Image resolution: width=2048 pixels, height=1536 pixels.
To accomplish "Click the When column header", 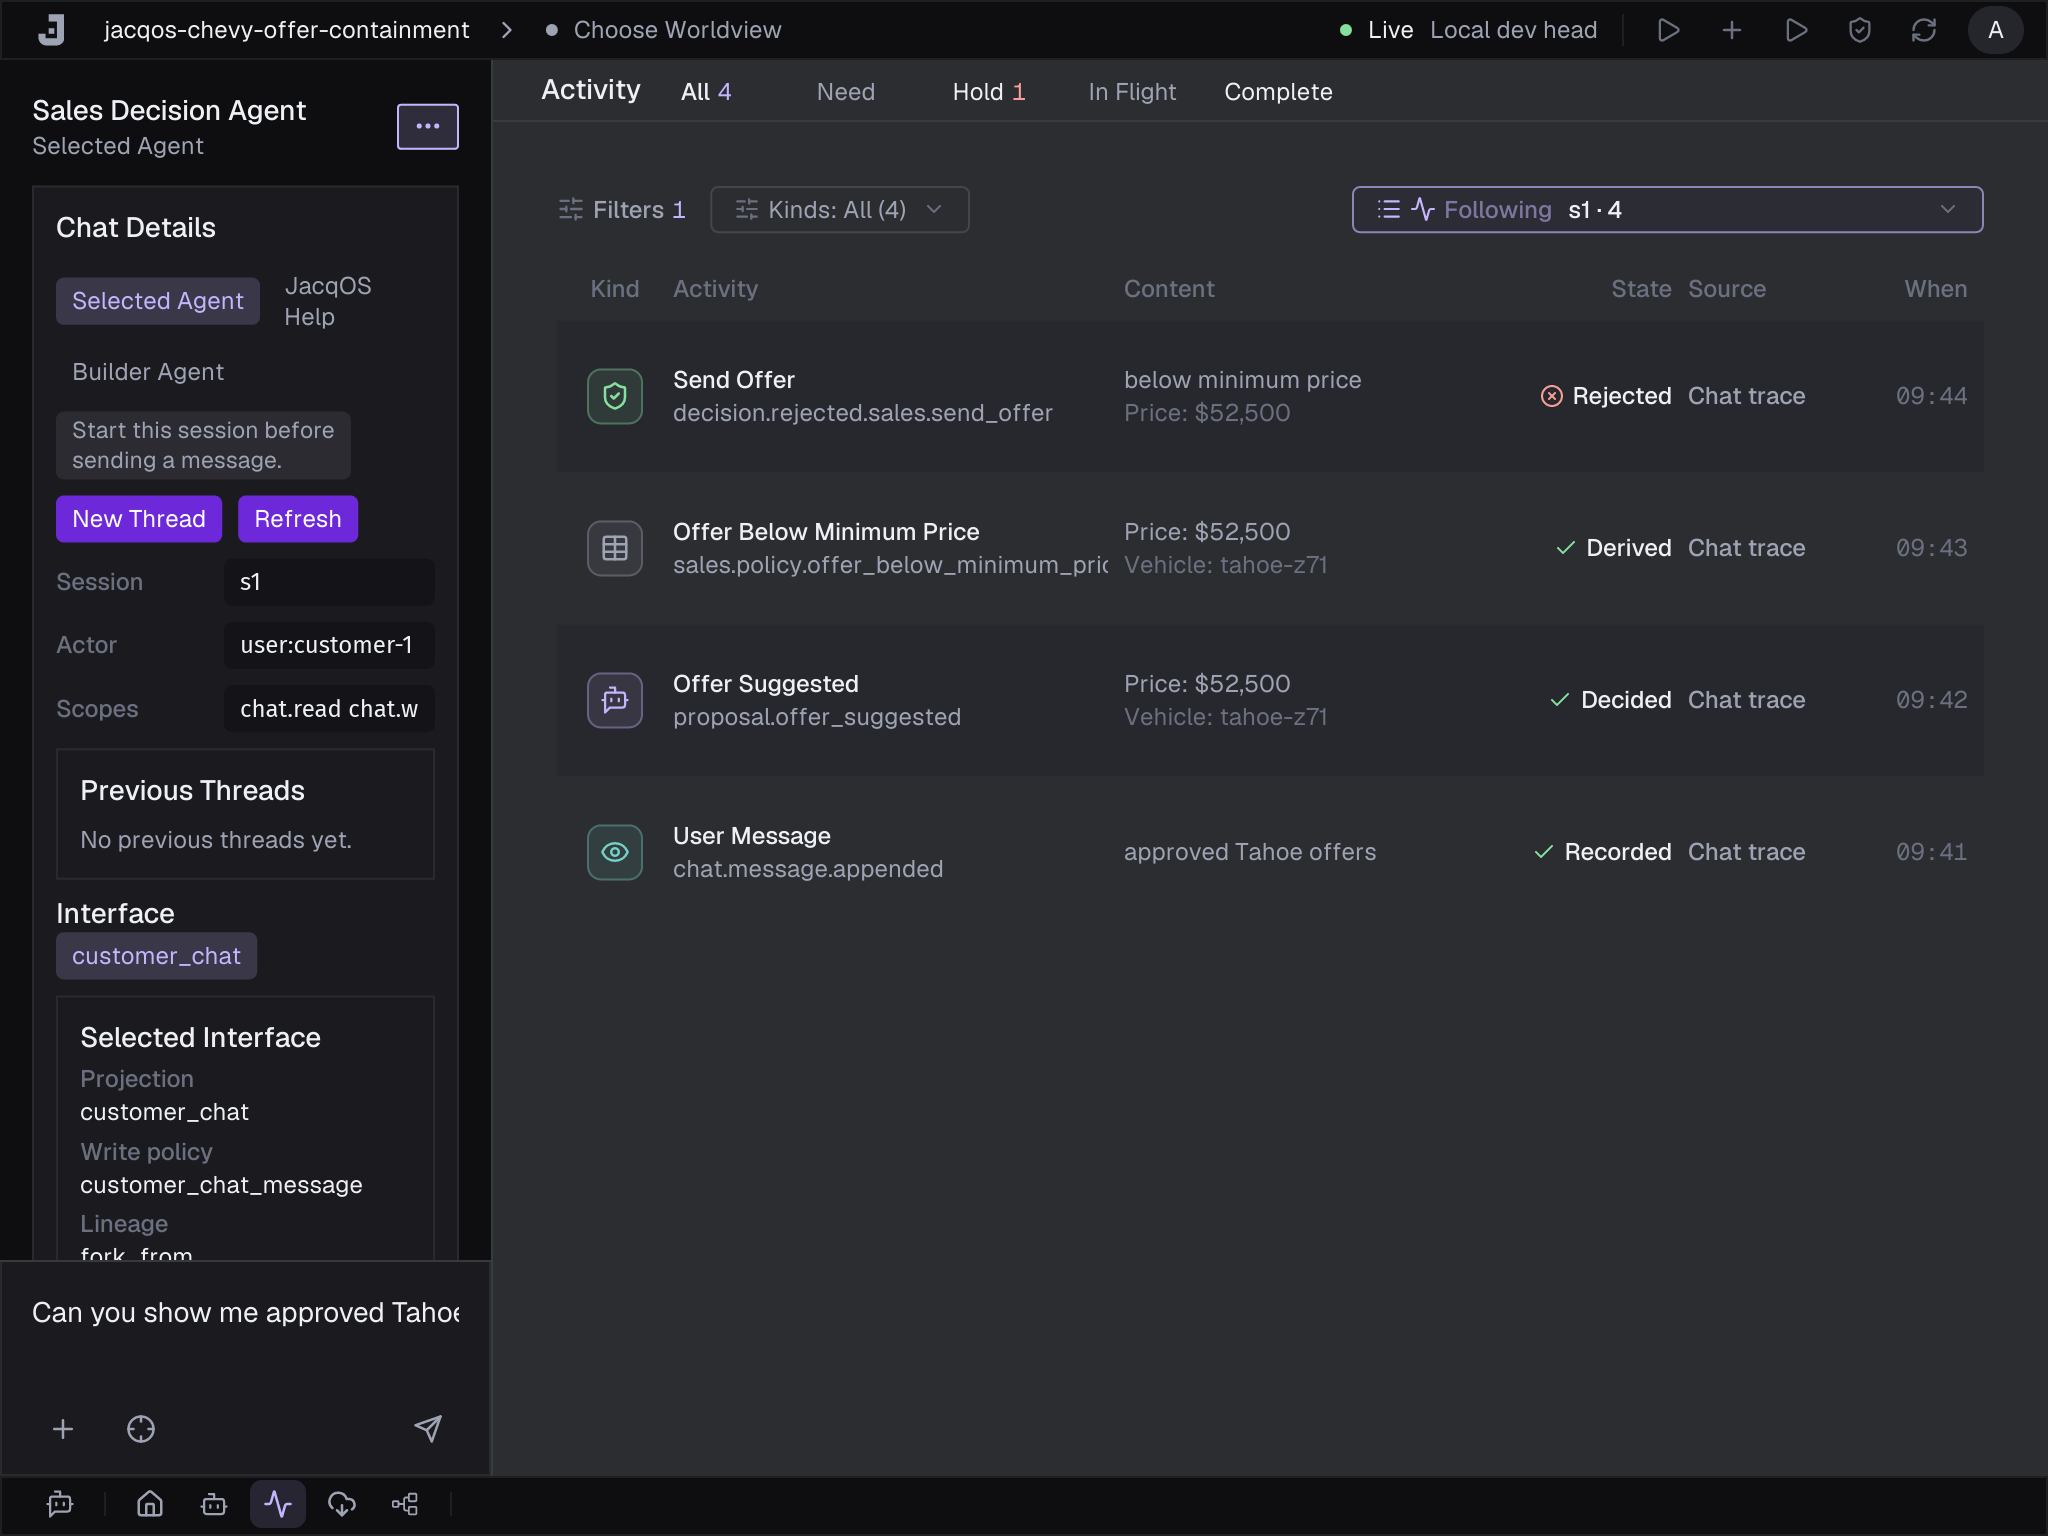I will (1936, 289).
